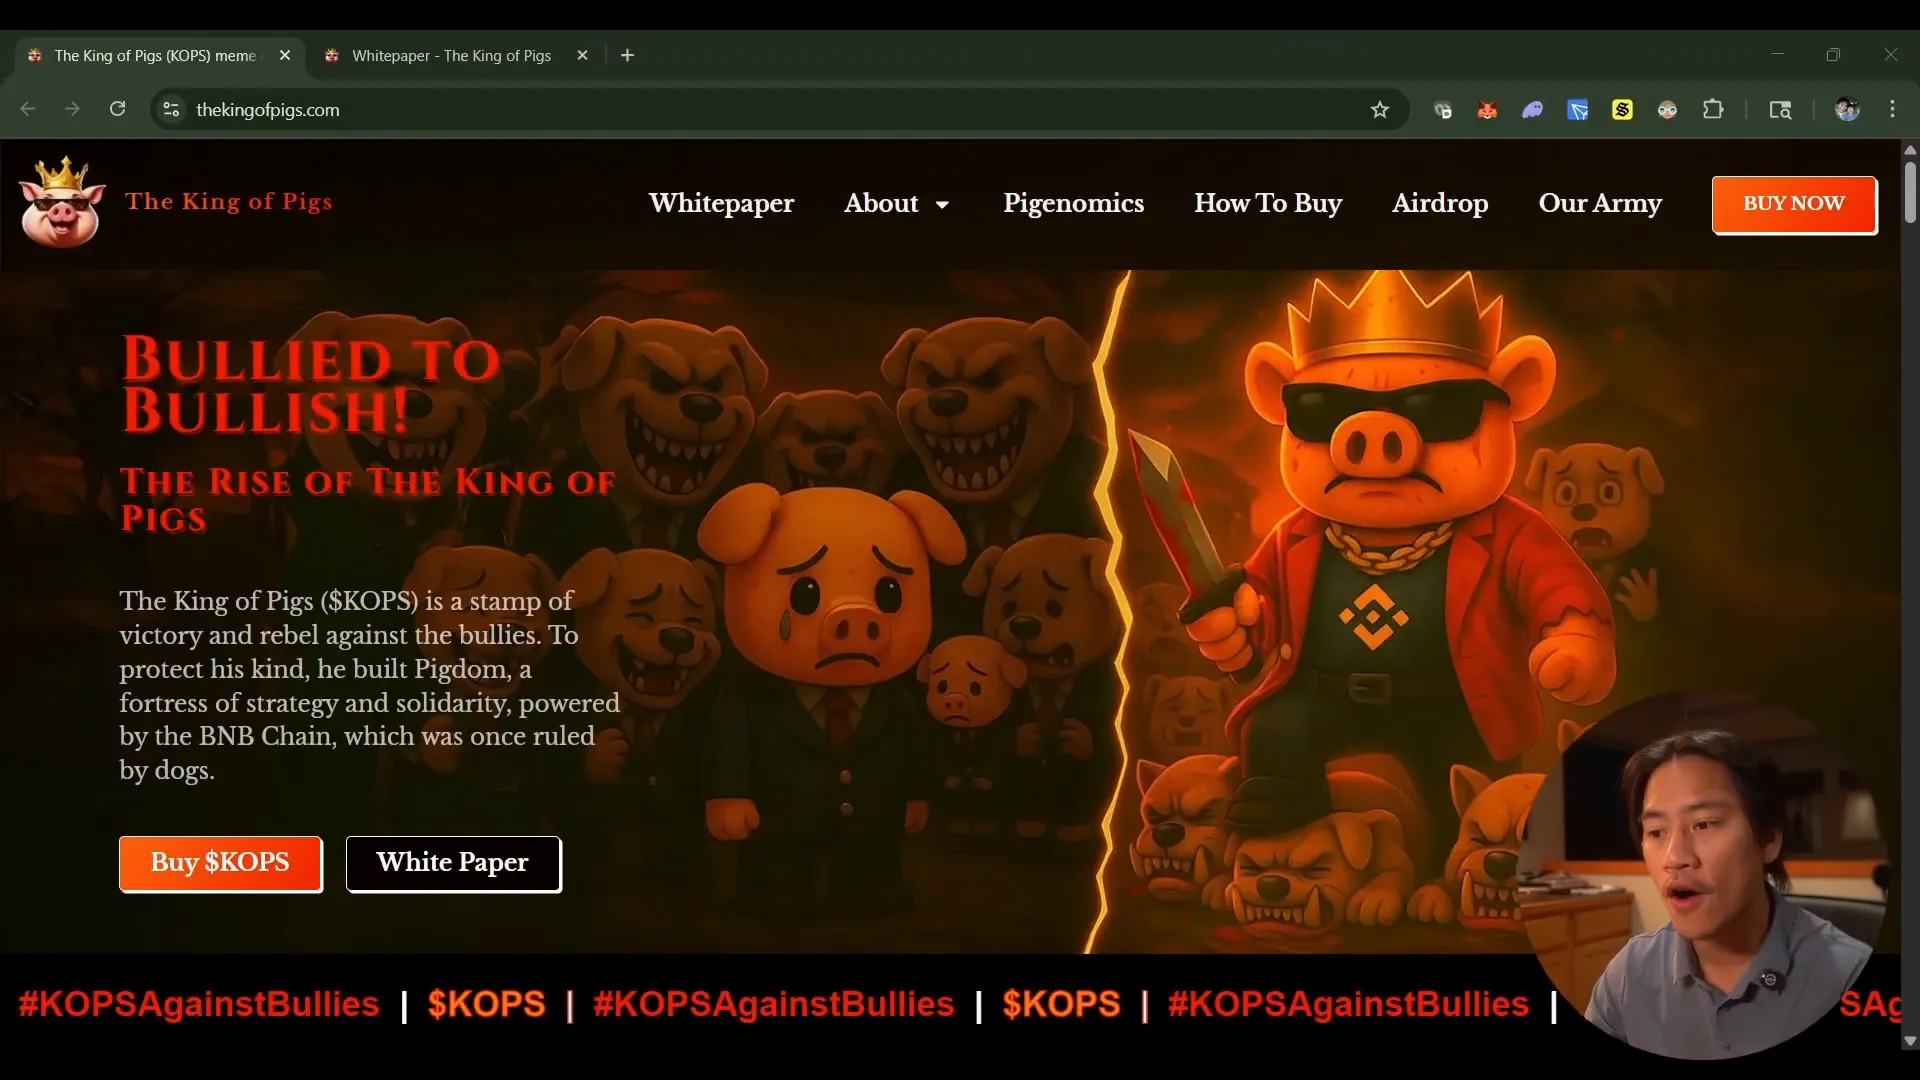Open the Chrome three-dot menu
1920x1080 pixels.
1892,110
